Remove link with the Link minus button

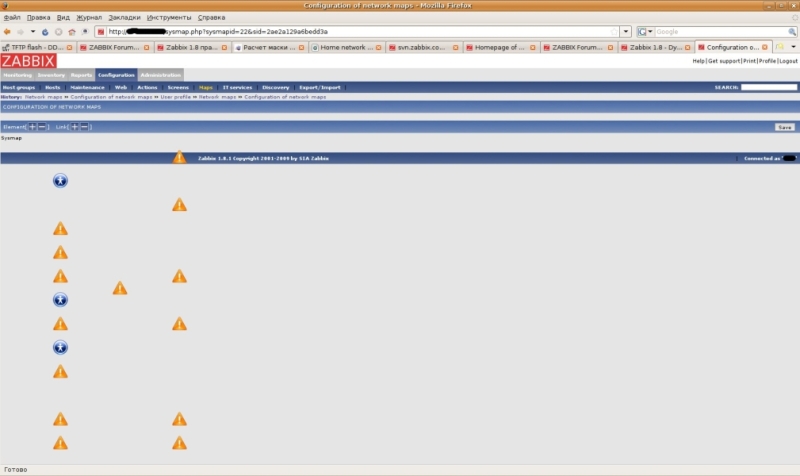coord(84,127)
